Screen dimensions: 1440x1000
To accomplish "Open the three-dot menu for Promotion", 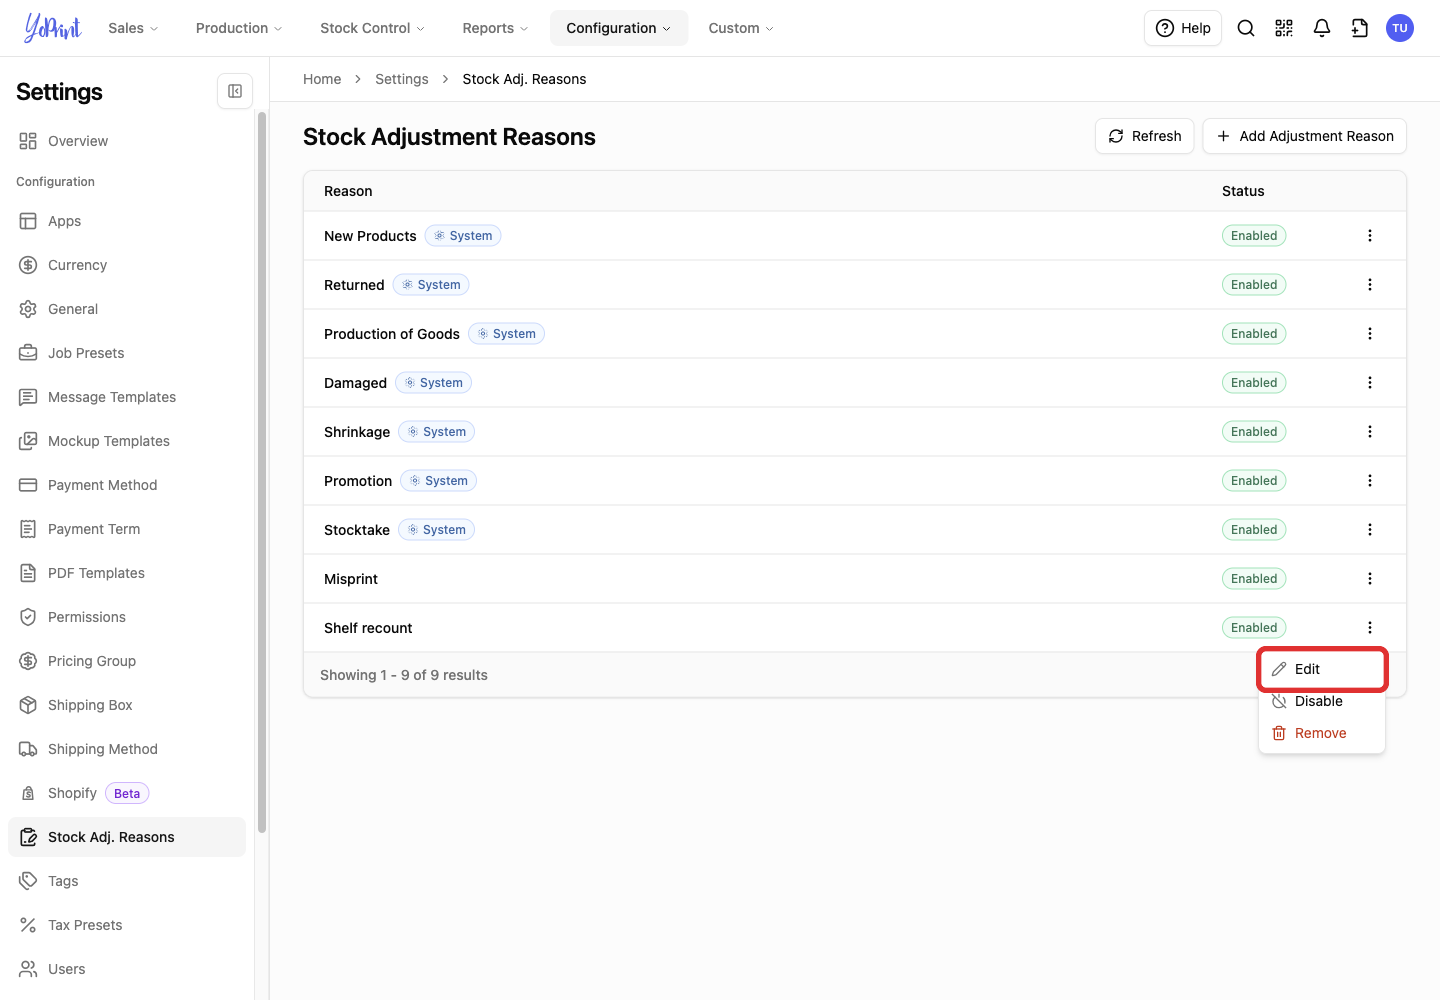I will pos(1370,481).
